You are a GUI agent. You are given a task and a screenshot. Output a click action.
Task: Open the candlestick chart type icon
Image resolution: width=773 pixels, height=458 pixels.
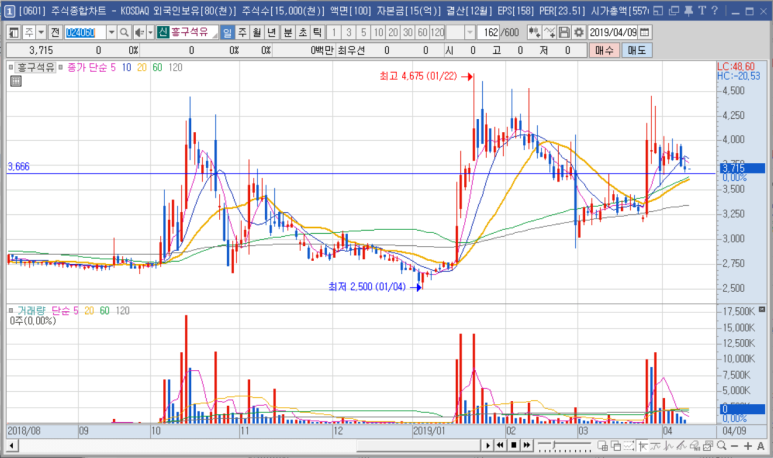click(x=534, y=33)
